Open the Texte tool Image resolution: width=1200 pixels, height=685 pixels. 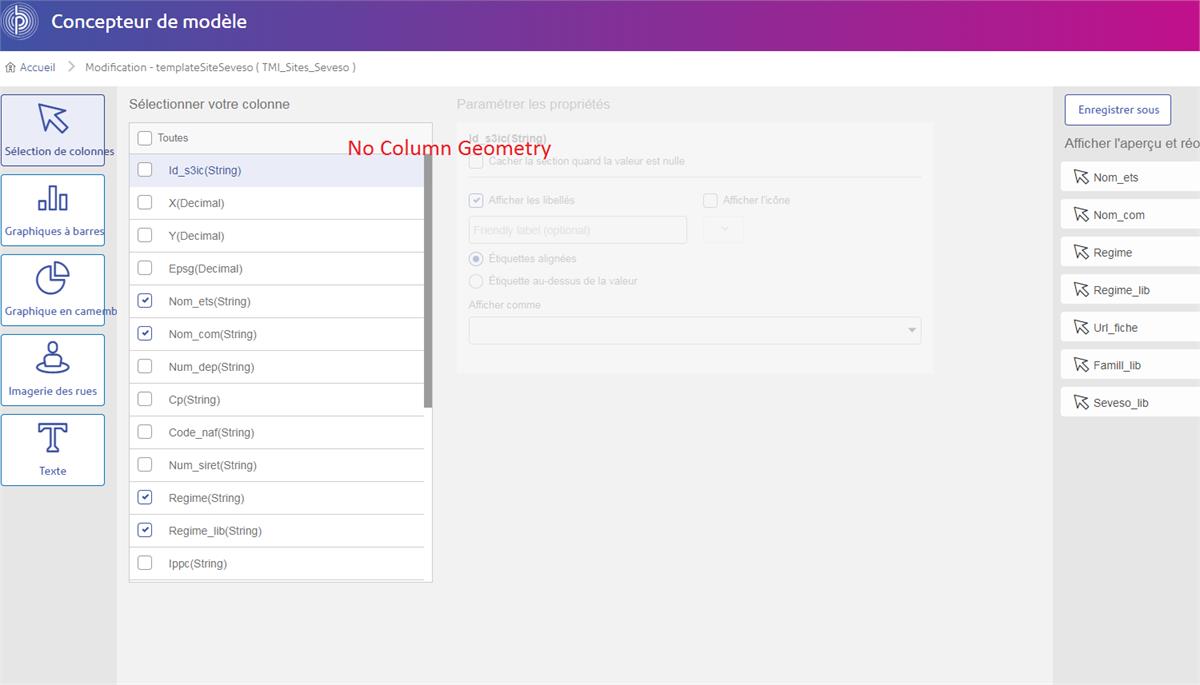pos(53,450)
